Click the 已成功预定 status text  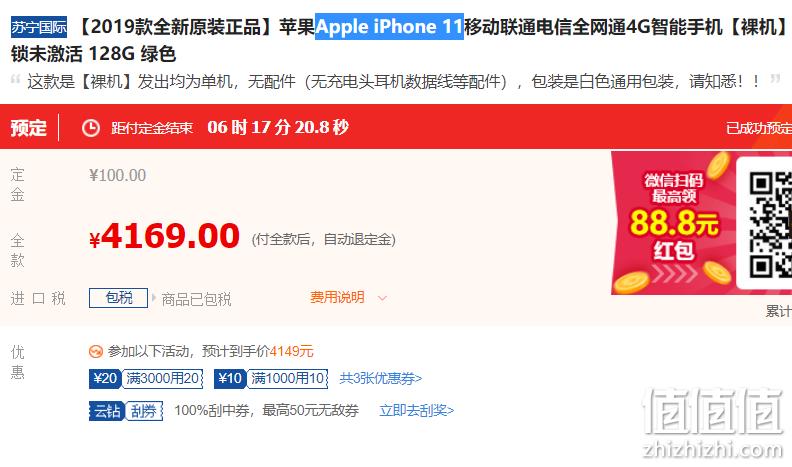tap(759, 128)
